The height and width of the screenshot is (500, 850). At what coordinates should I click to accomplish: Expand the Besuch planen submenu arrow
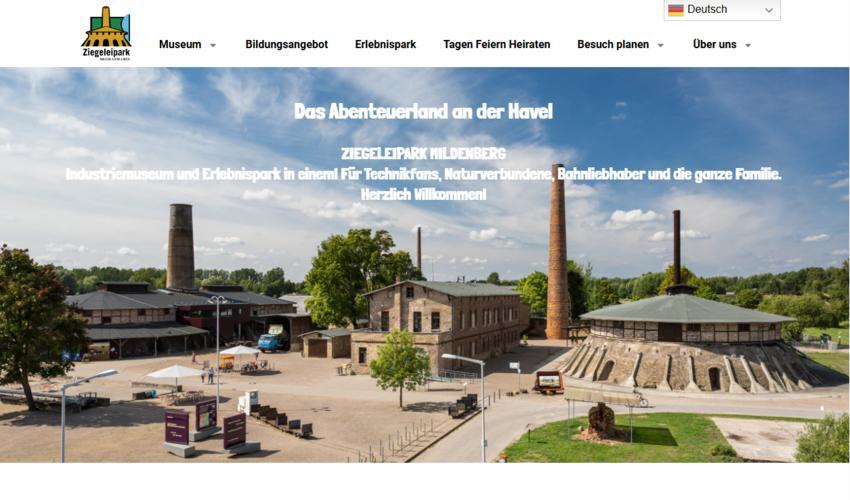pos(660,45)
